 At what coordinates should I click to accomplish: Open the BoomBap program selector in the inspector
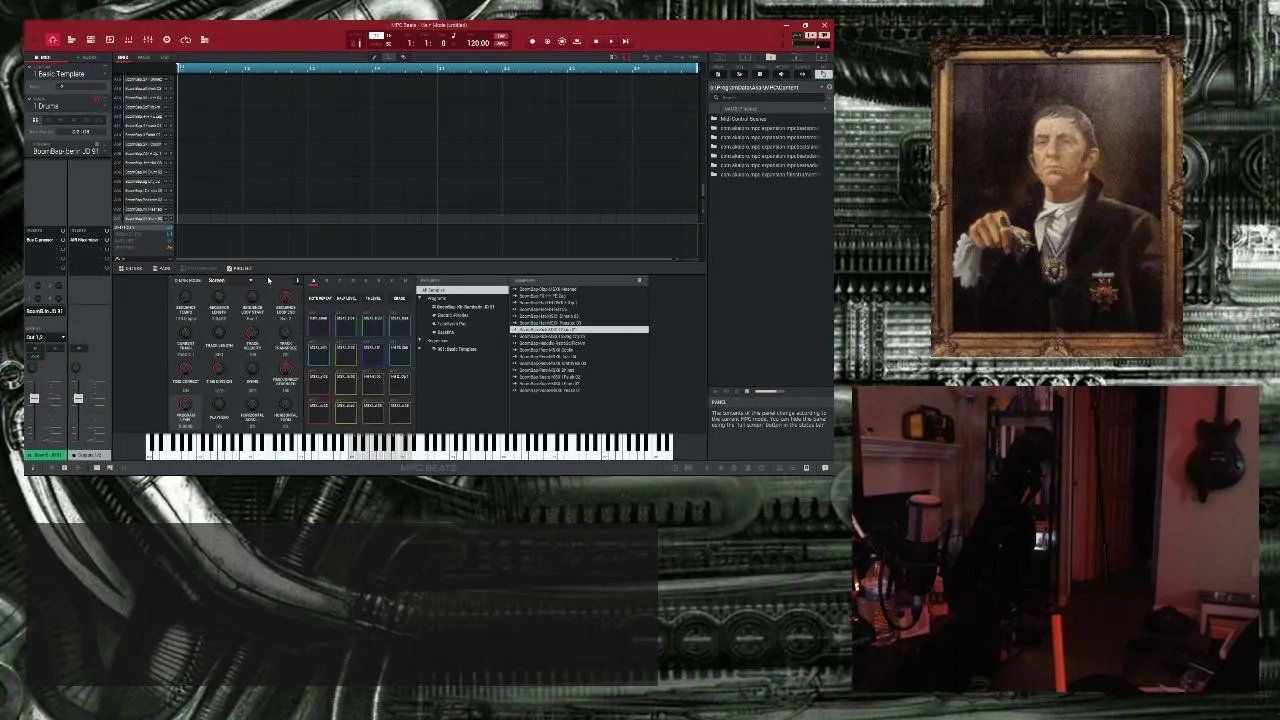[66, 152]
